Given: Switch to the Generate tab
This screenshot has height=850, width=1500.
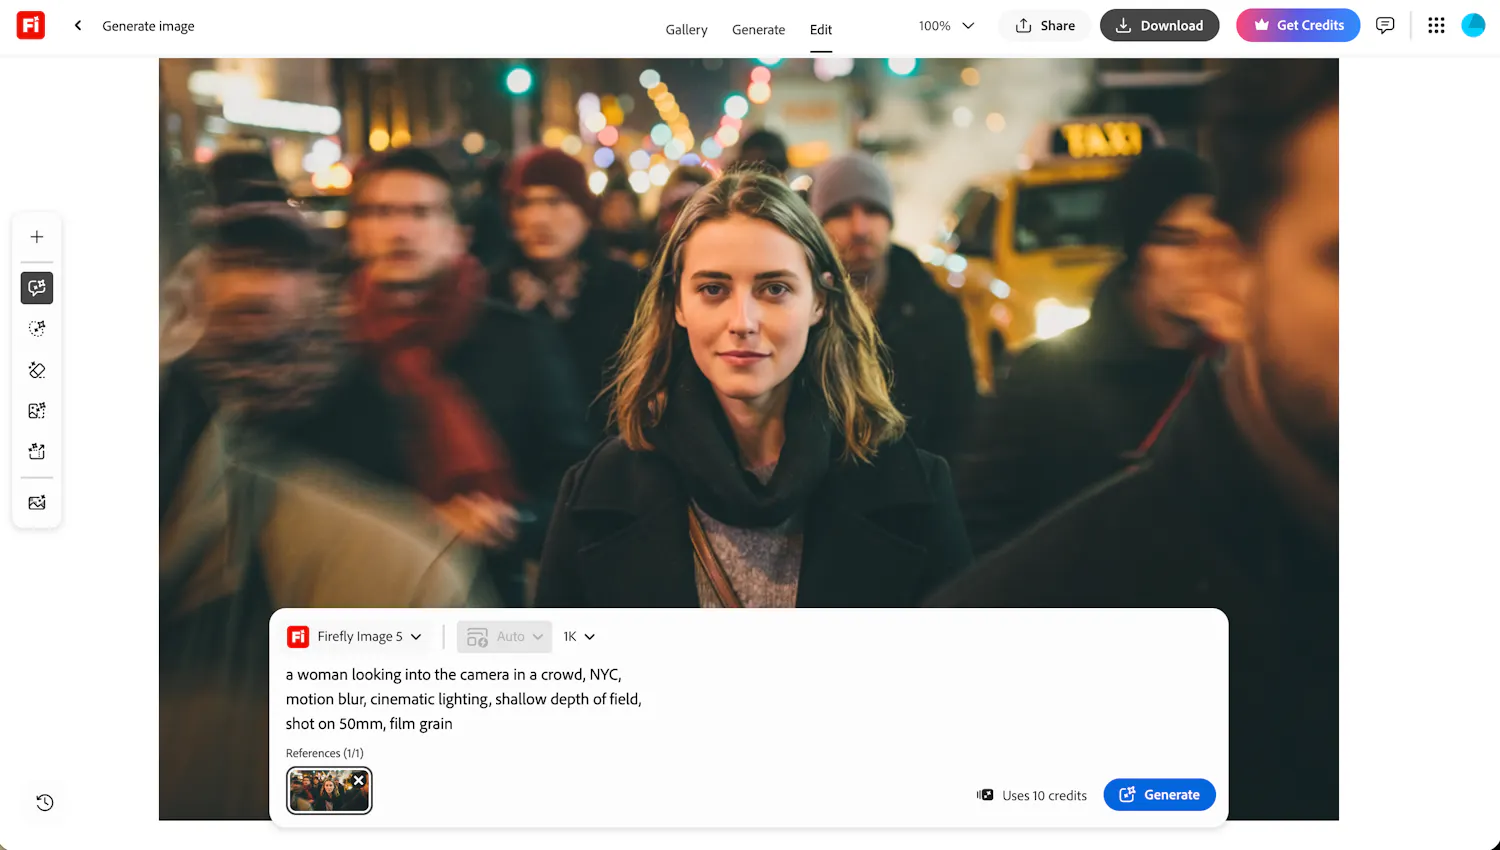Looking at the screenshot, I should pos(758,30).
